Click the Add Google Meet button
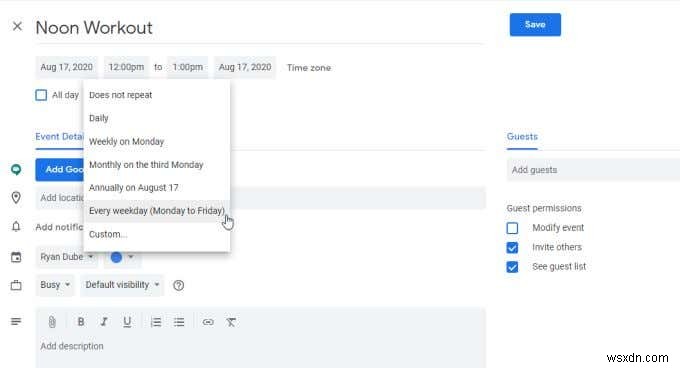680x368 pixels. [x=60, y=169]
